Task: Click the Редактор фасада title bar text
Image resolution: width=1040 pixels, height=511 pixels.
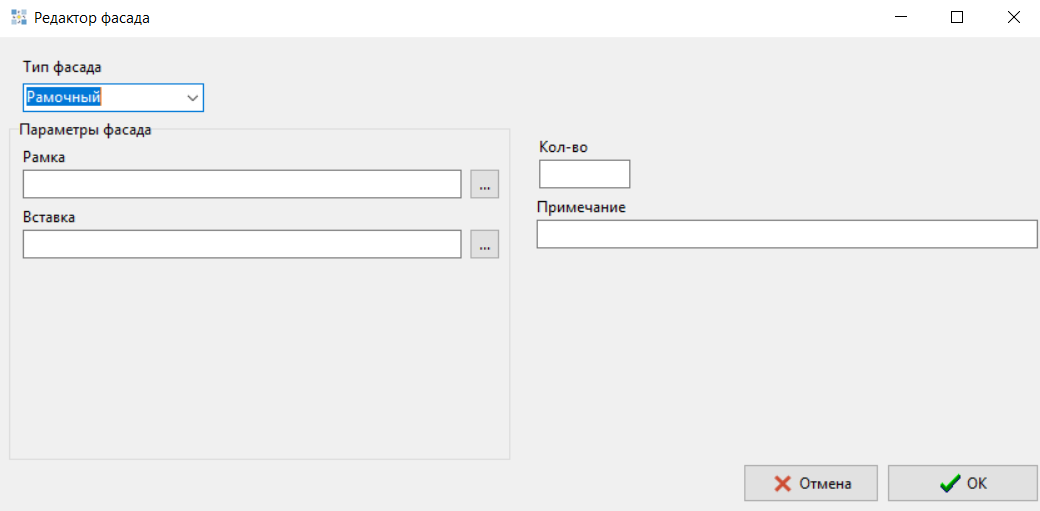Action: (92, 18)
